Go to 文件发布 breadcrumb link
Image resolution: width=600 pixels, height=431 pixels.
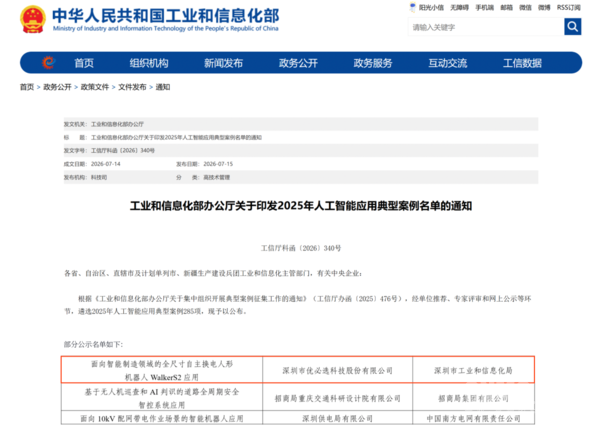coord(132,87)
